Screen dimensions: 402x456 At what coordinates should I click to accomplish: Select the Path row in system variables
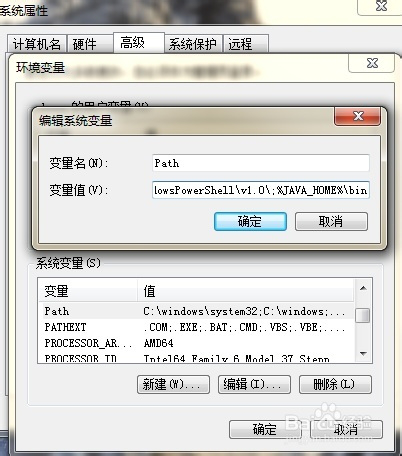[x=196, y=311]
